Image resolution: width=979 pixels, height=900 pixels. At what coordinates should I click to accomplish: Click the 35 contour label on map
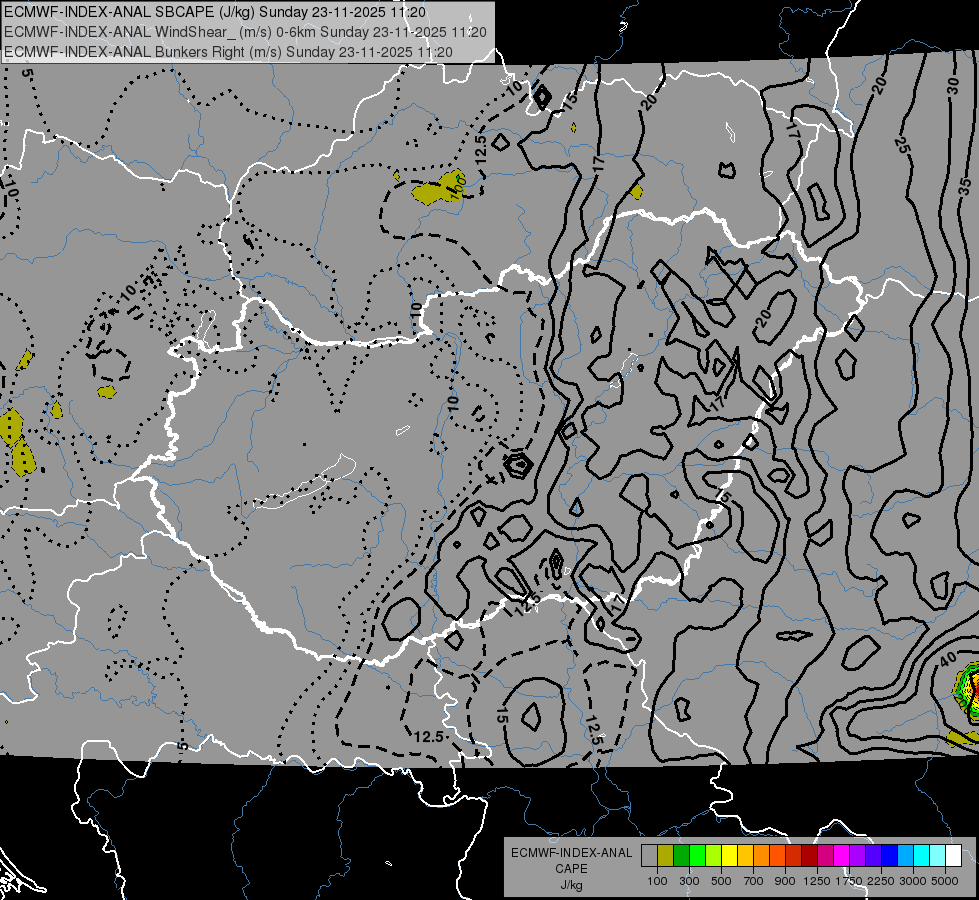click(x=966, y=186)
